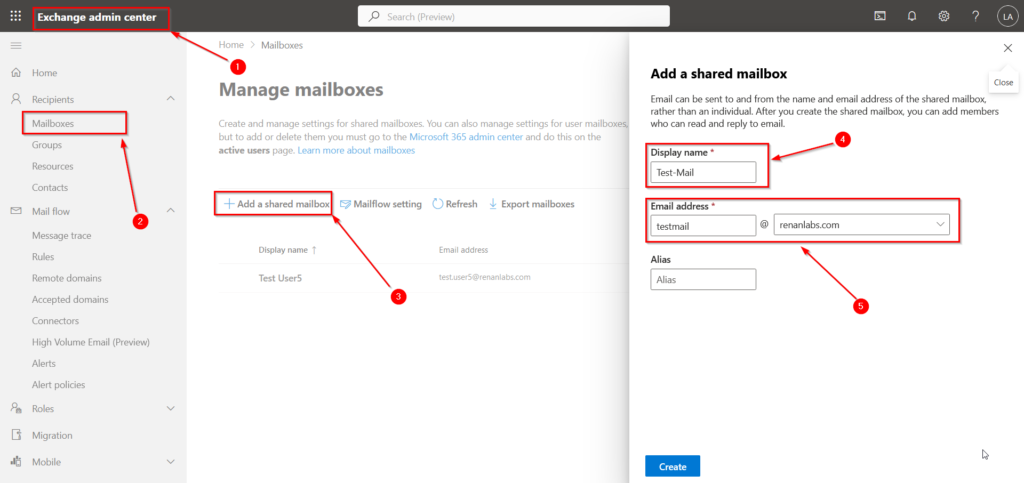The image size is (1024, 483).
Task: Collapse the navigation hamburger menu
Action: tap(16, 46)
